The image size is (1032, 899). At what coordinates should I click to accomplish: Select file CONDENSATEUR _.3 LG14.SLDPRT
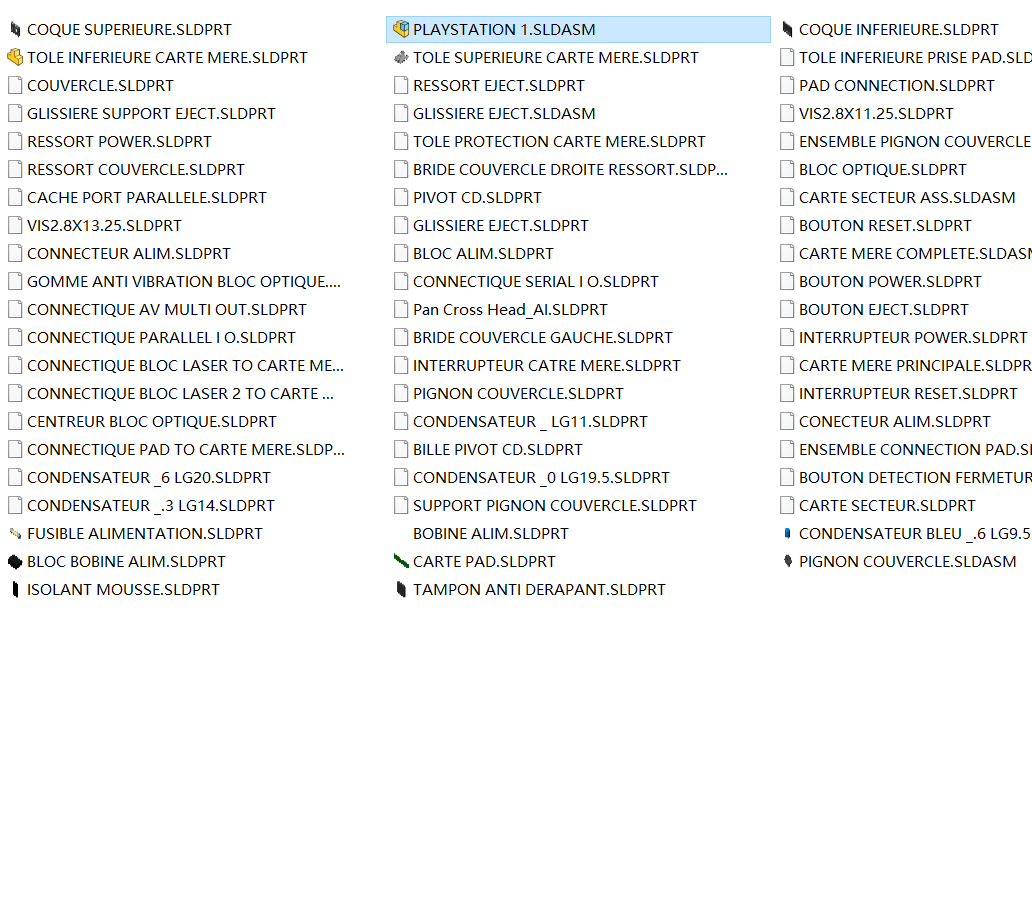(x=151, y=505)
